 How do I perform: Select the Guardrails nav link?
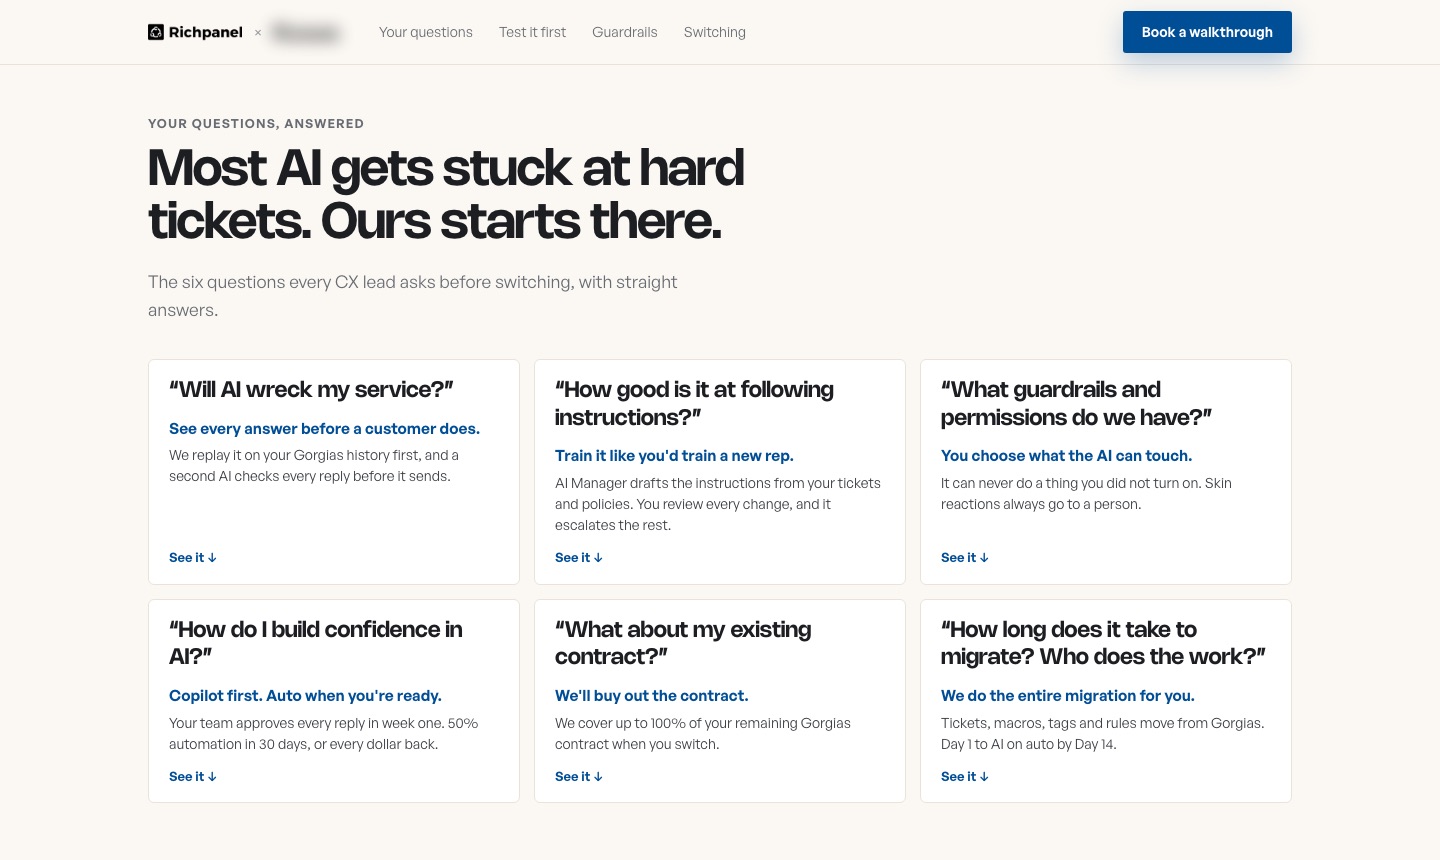pyautogui.click(x=624, y=32)
